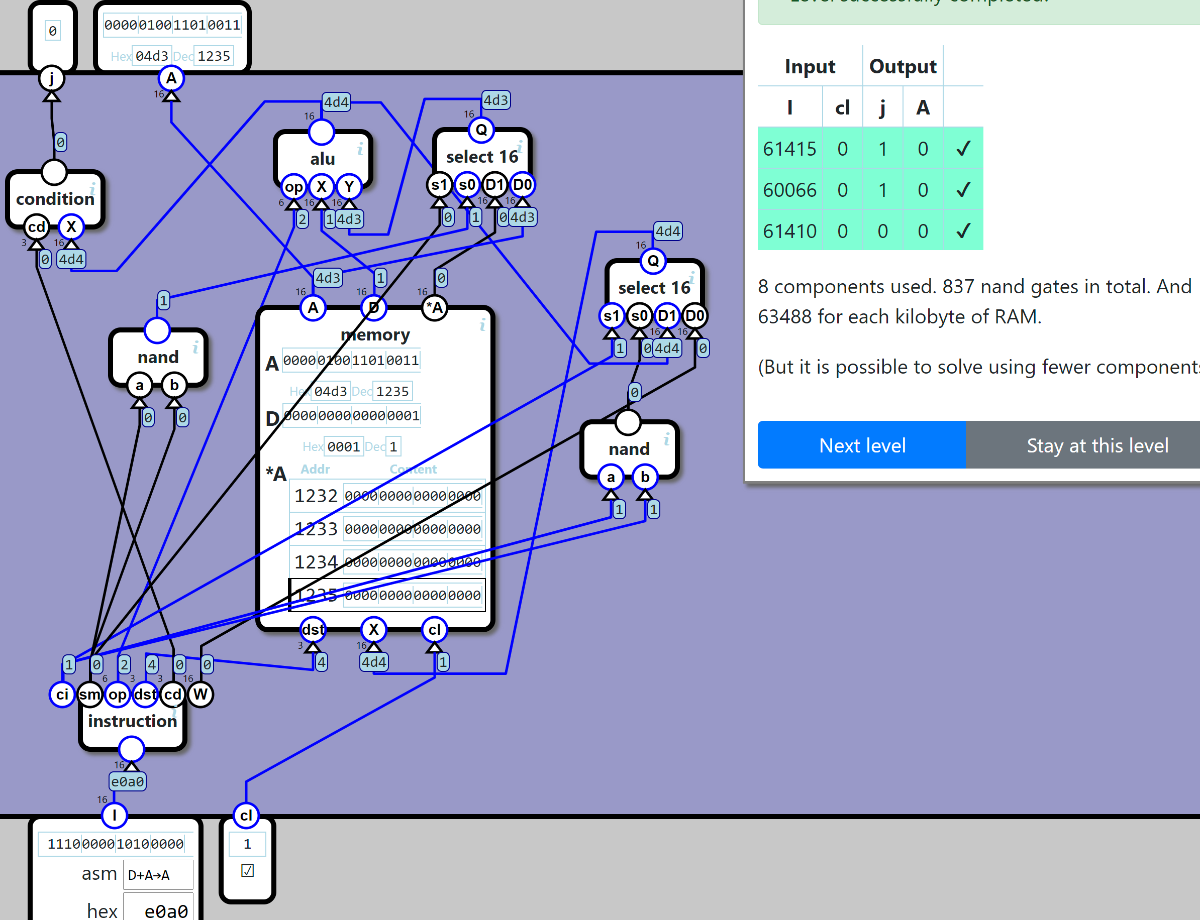Screen dimensions: 1200x920
Task: Click the op input pin on alu
Action: (x=294, y=186)
